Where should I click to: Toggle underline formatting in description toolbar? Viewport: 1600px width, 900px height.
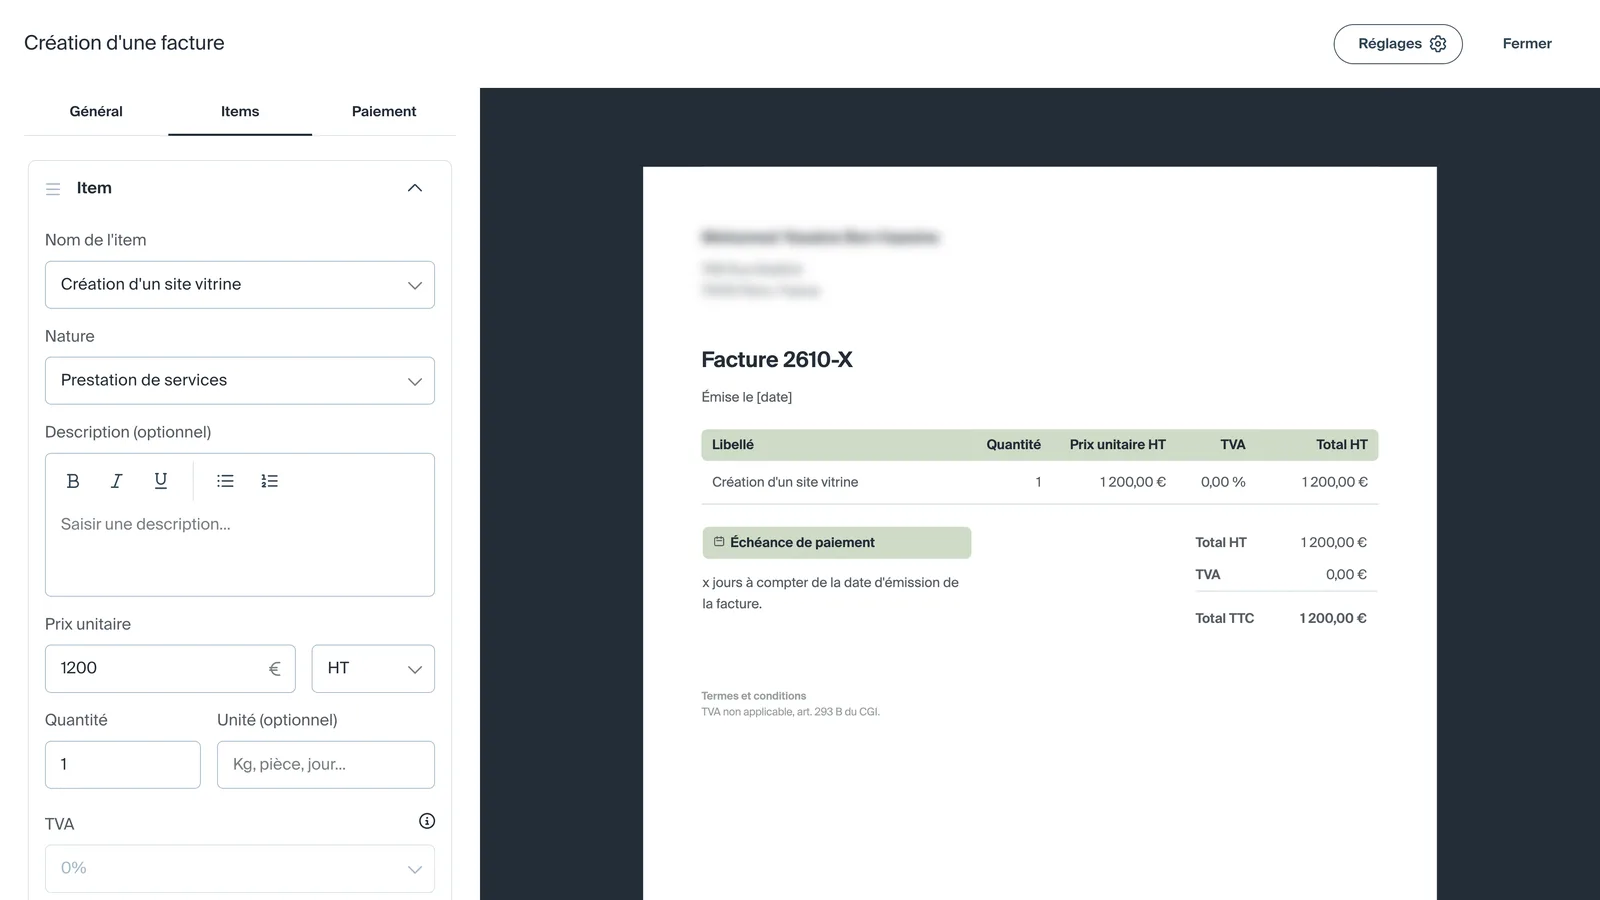pyautogui.click(x=160, y=481)
